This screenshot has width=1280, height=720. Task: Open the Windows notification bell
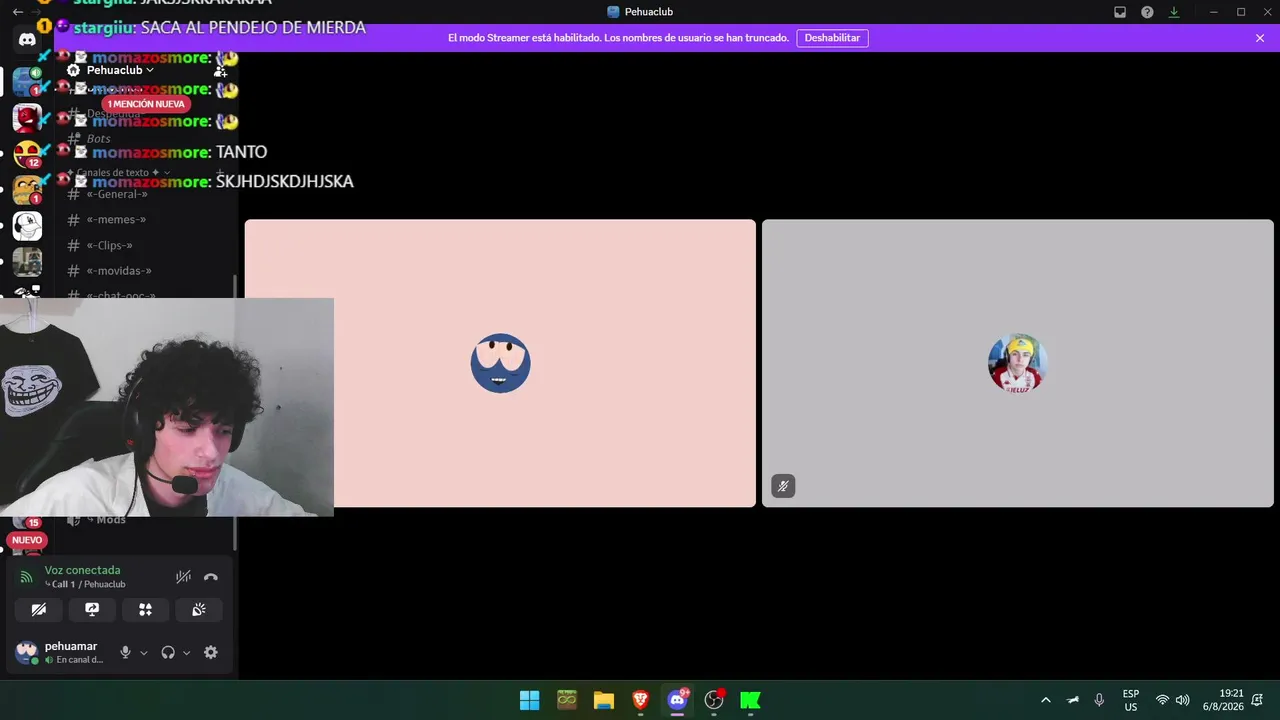(1257, 700)
